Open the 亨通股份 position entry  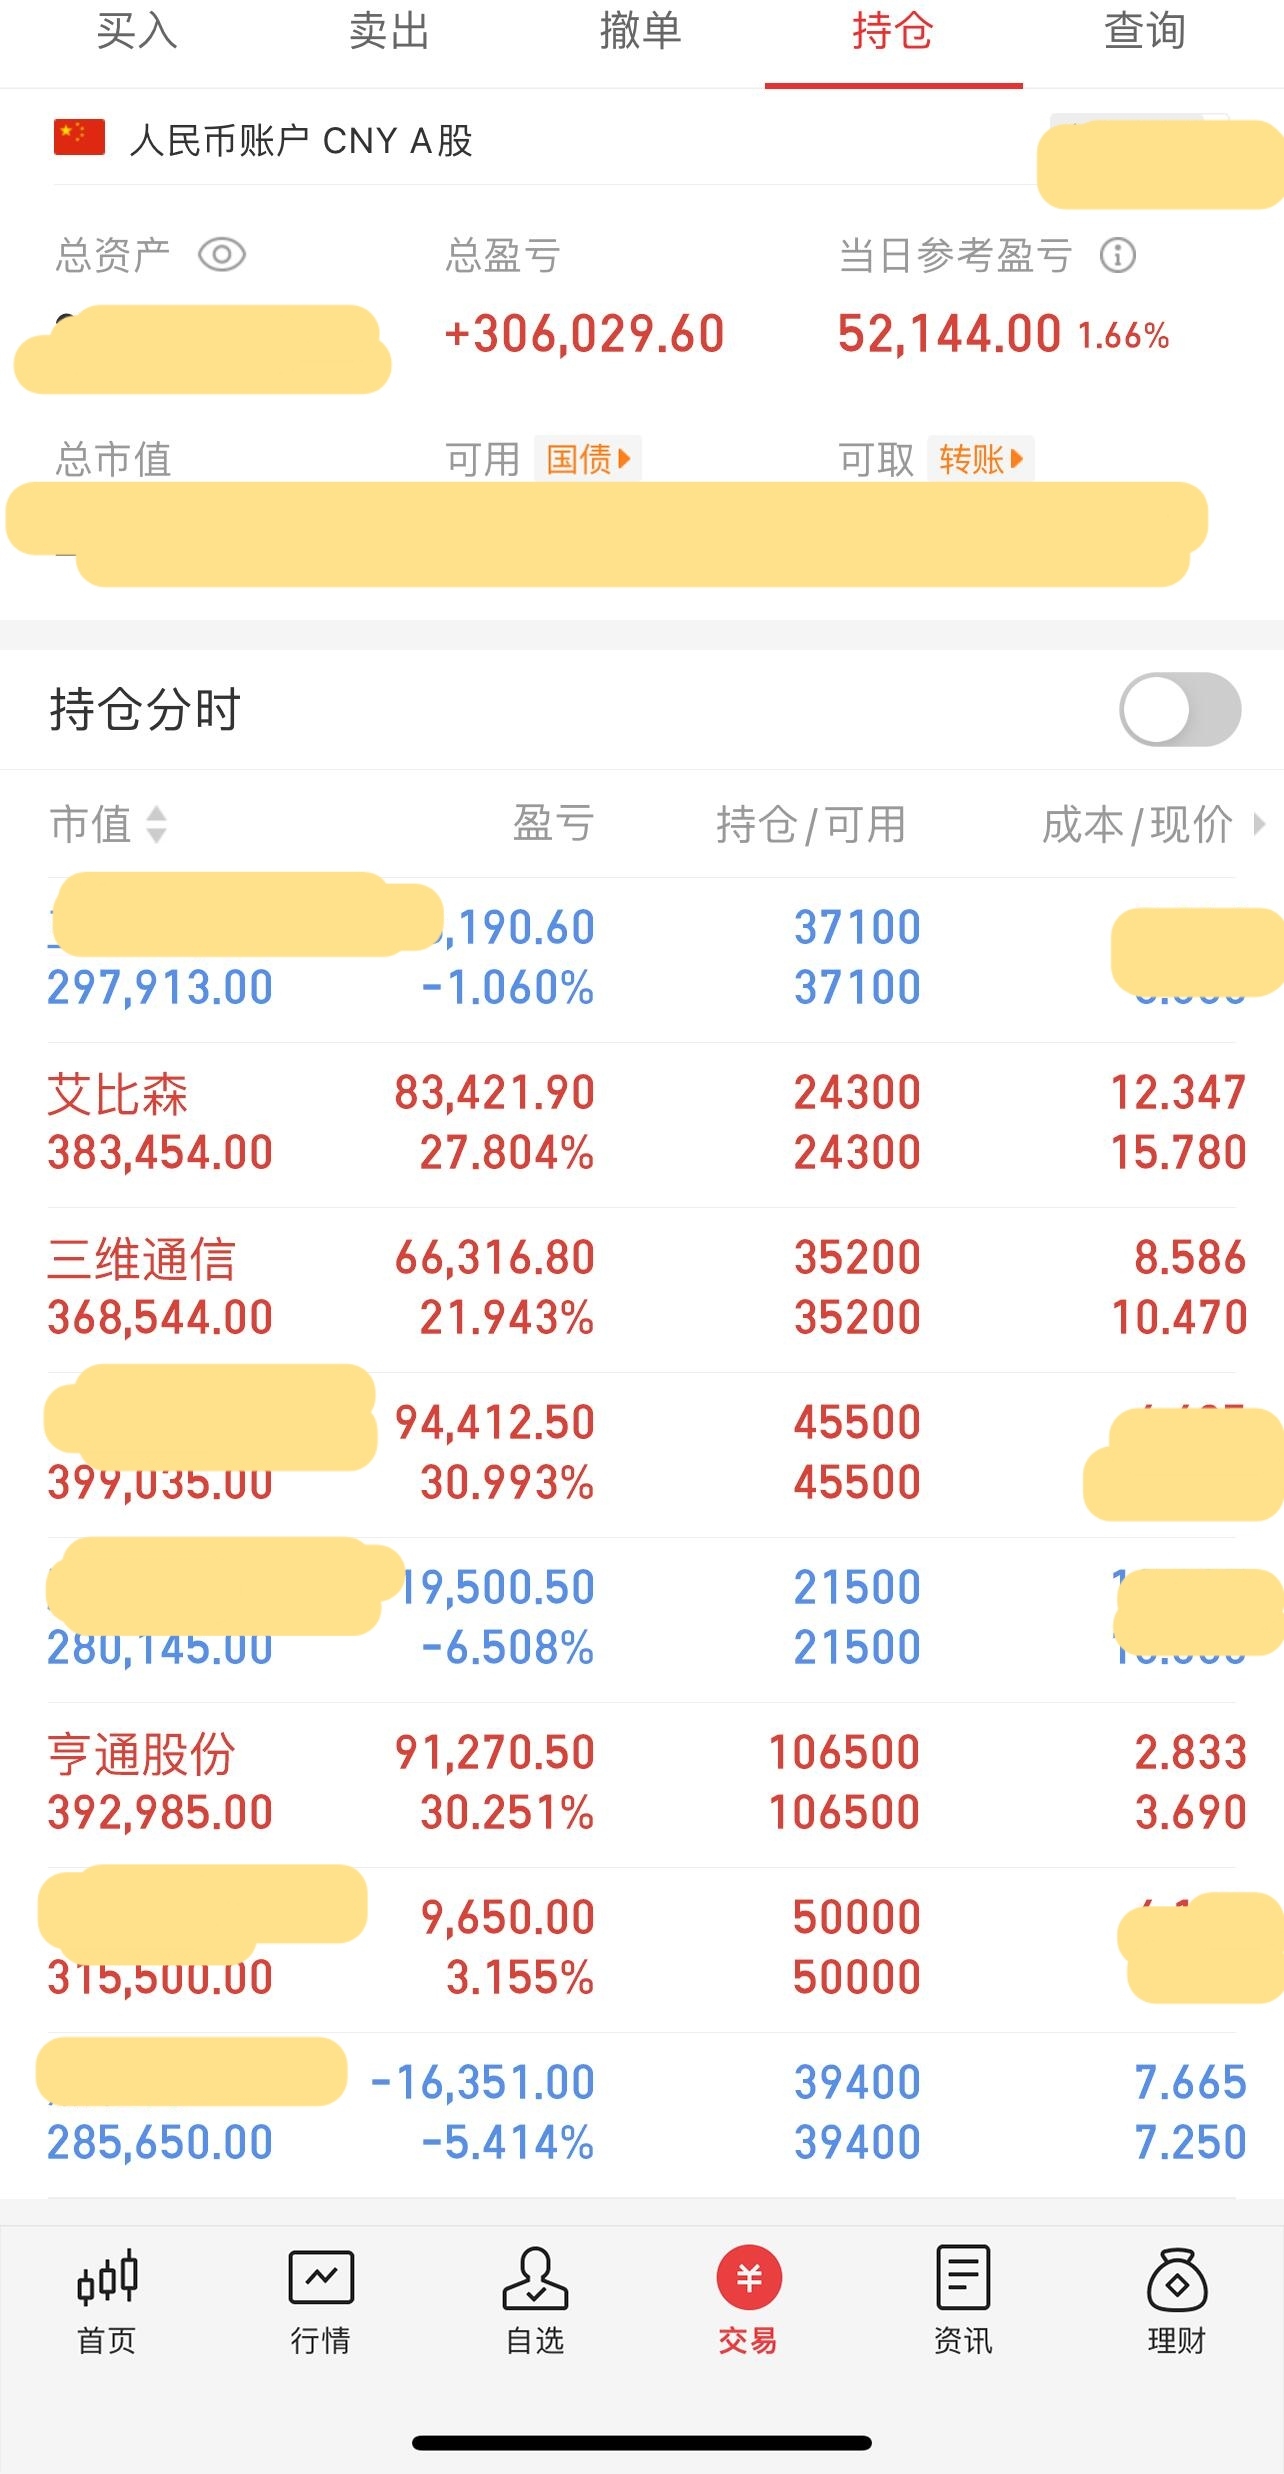point(642,1784)
